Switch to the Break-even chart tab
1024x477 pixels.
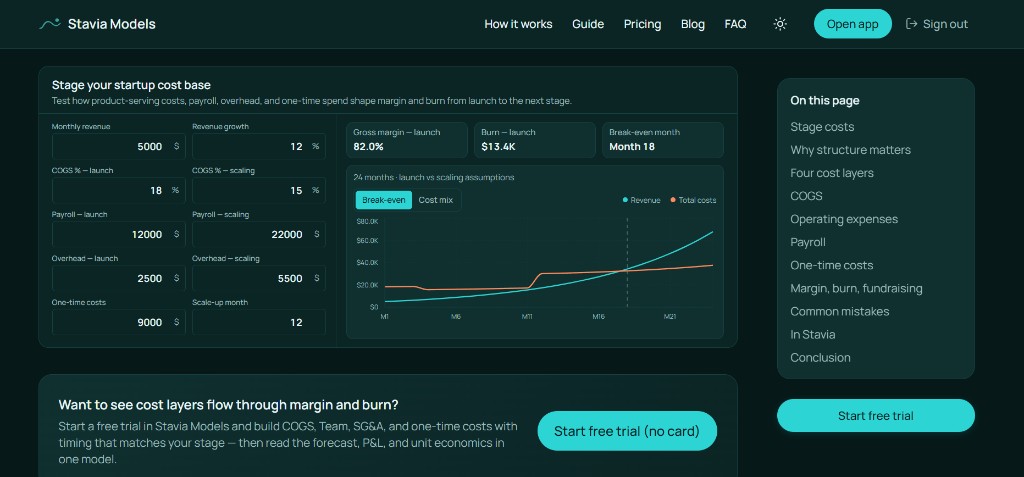coord(383,200)
